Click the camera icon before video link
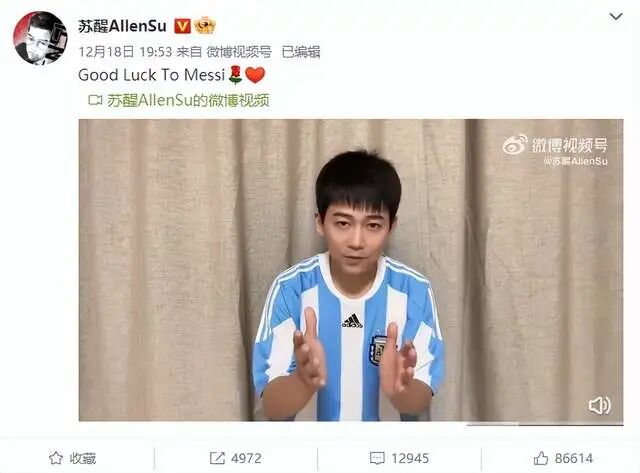Viewport: 640px width, 473px height. [x=95, y=100]
